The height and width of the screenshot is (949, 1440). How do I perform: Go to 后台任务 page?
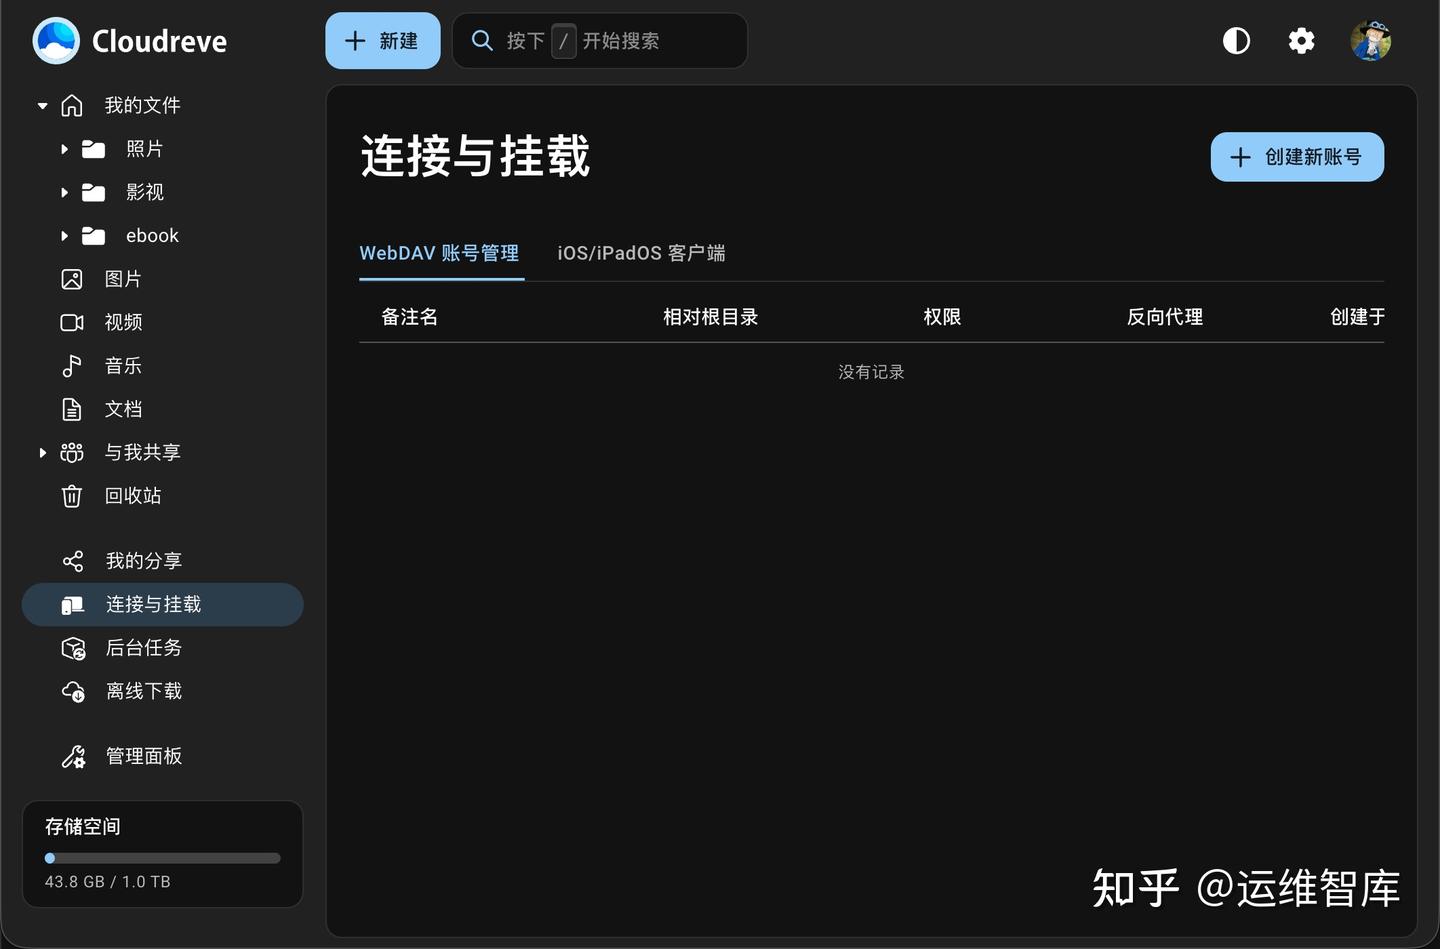(x=144, y=648)
